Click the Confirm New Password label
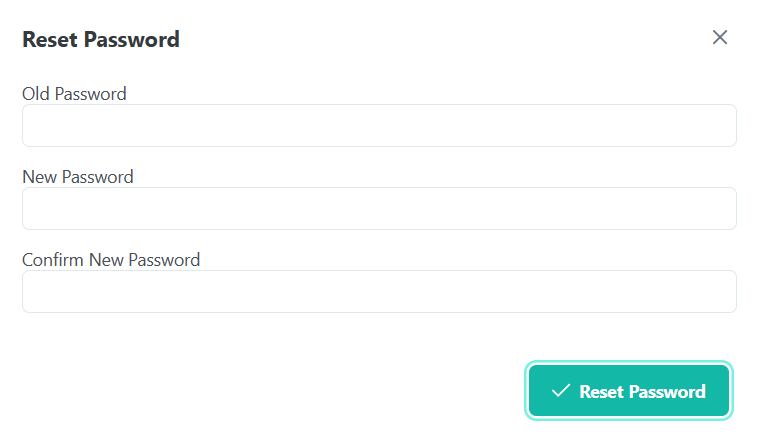 pyautogui.click(x=111, y=260)
